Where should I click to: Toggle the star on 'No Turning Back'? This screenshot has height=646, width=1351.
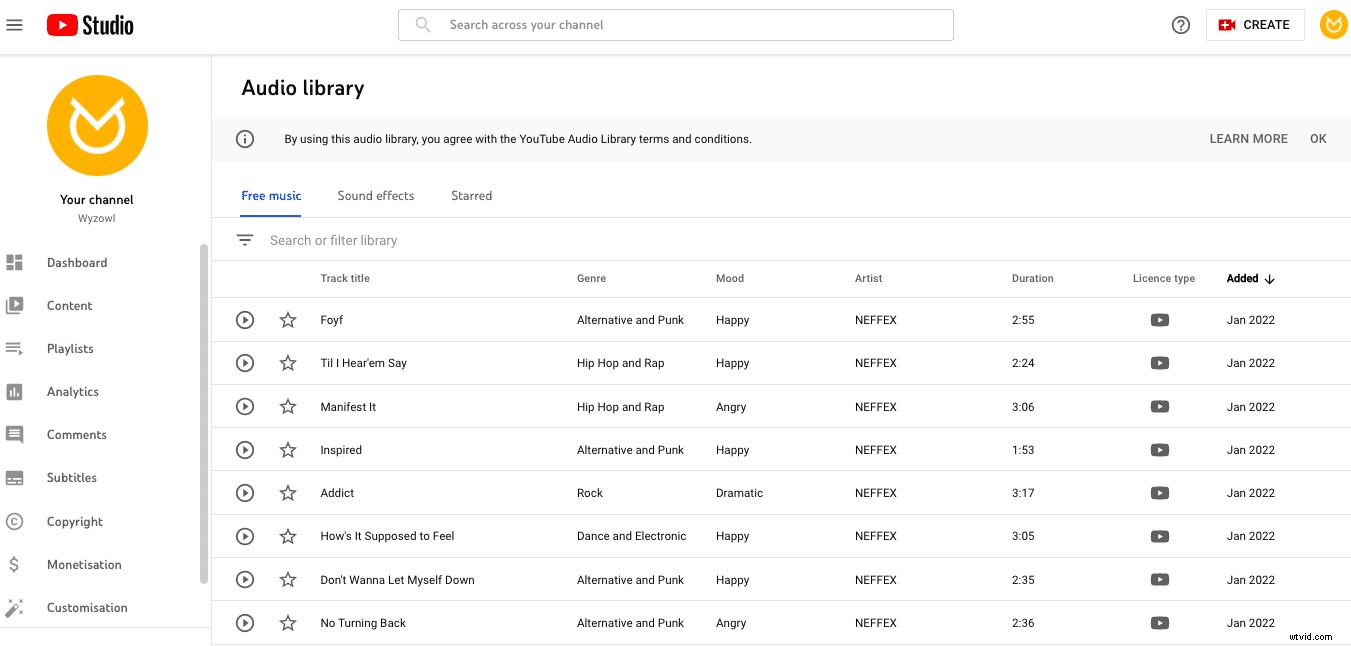click(x=288, y=622)
